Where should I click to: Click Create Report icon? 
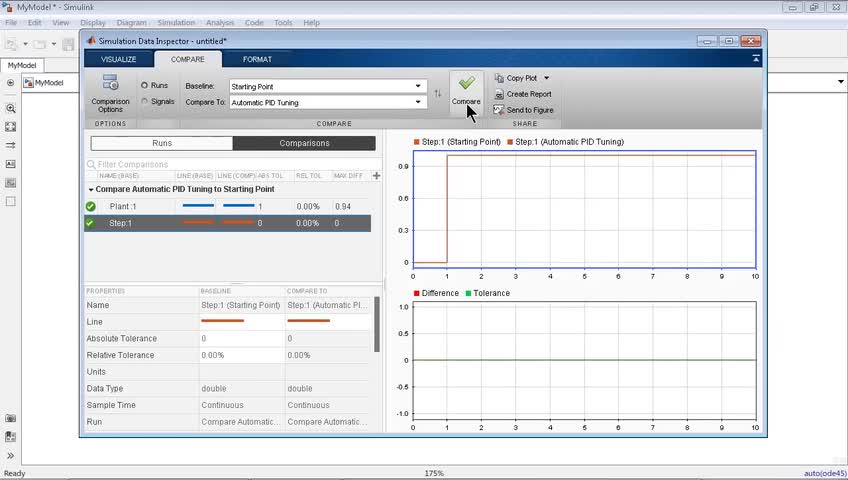[x=499, y=94]
